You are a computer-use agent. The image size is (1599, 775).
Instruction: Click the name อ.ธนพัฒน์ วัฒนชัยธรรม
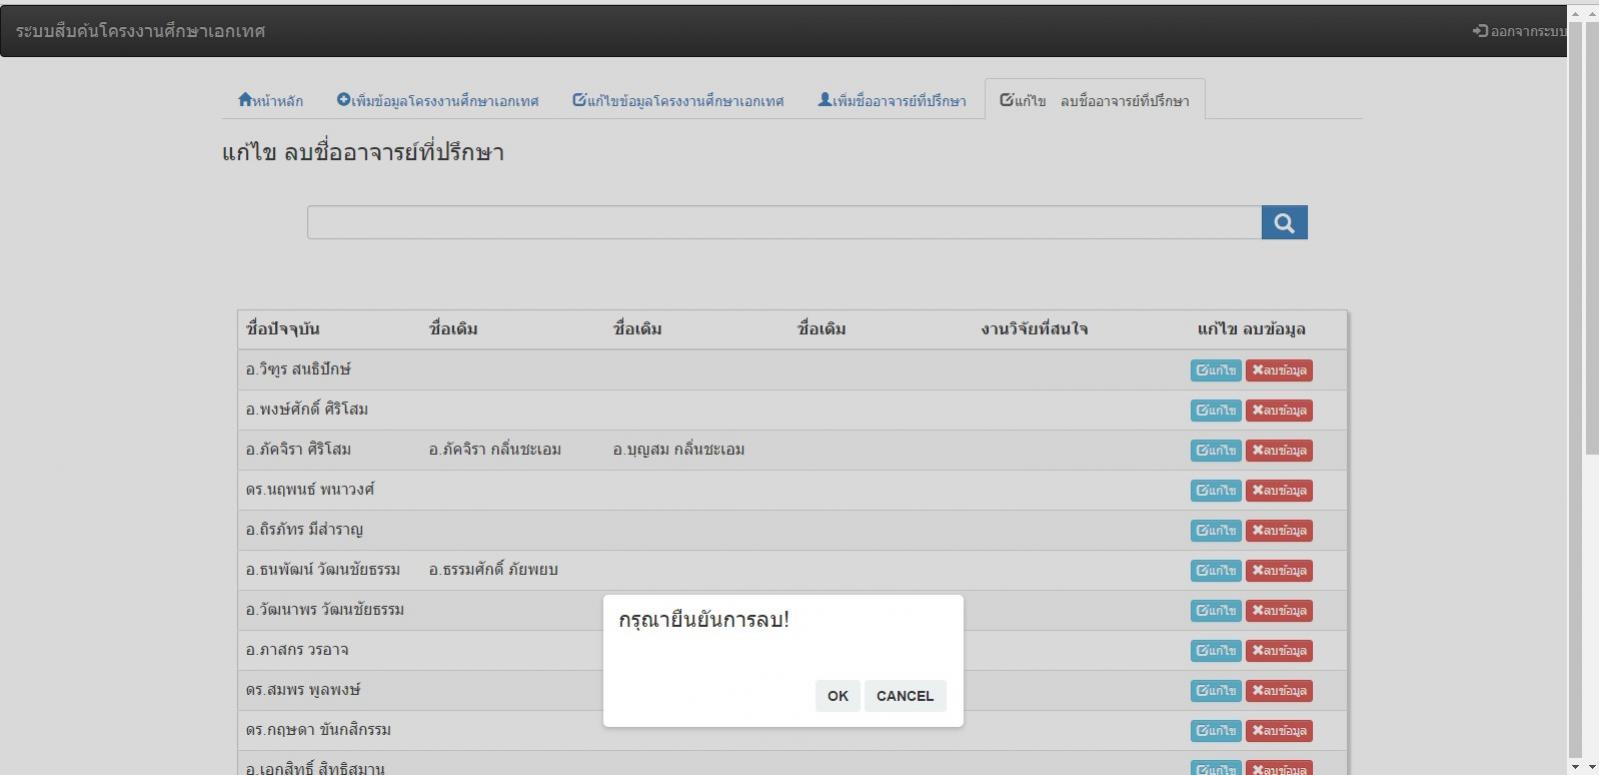323,569
